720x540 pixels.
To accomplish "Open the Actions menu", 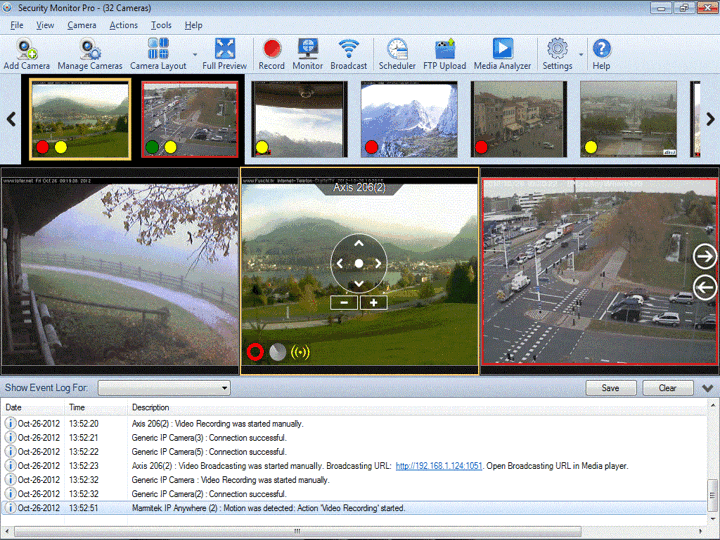I will (x=124, y=25).
